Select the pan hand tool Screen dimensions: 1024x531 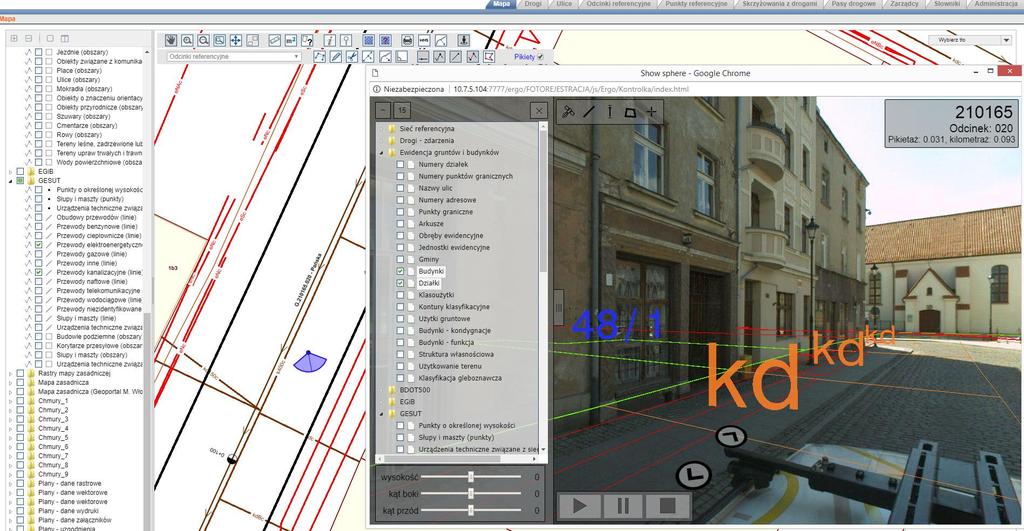pos(170,40)
